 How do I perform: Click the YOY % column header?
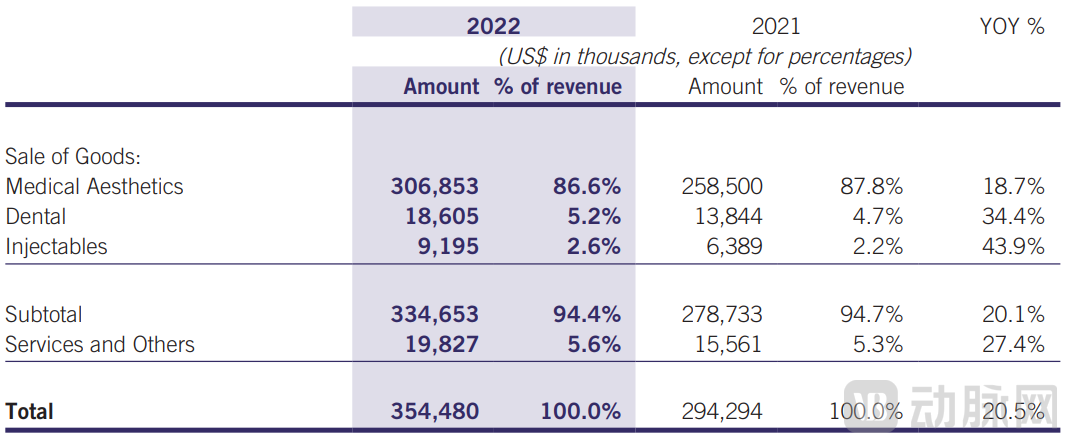(x=1012, y=26)
